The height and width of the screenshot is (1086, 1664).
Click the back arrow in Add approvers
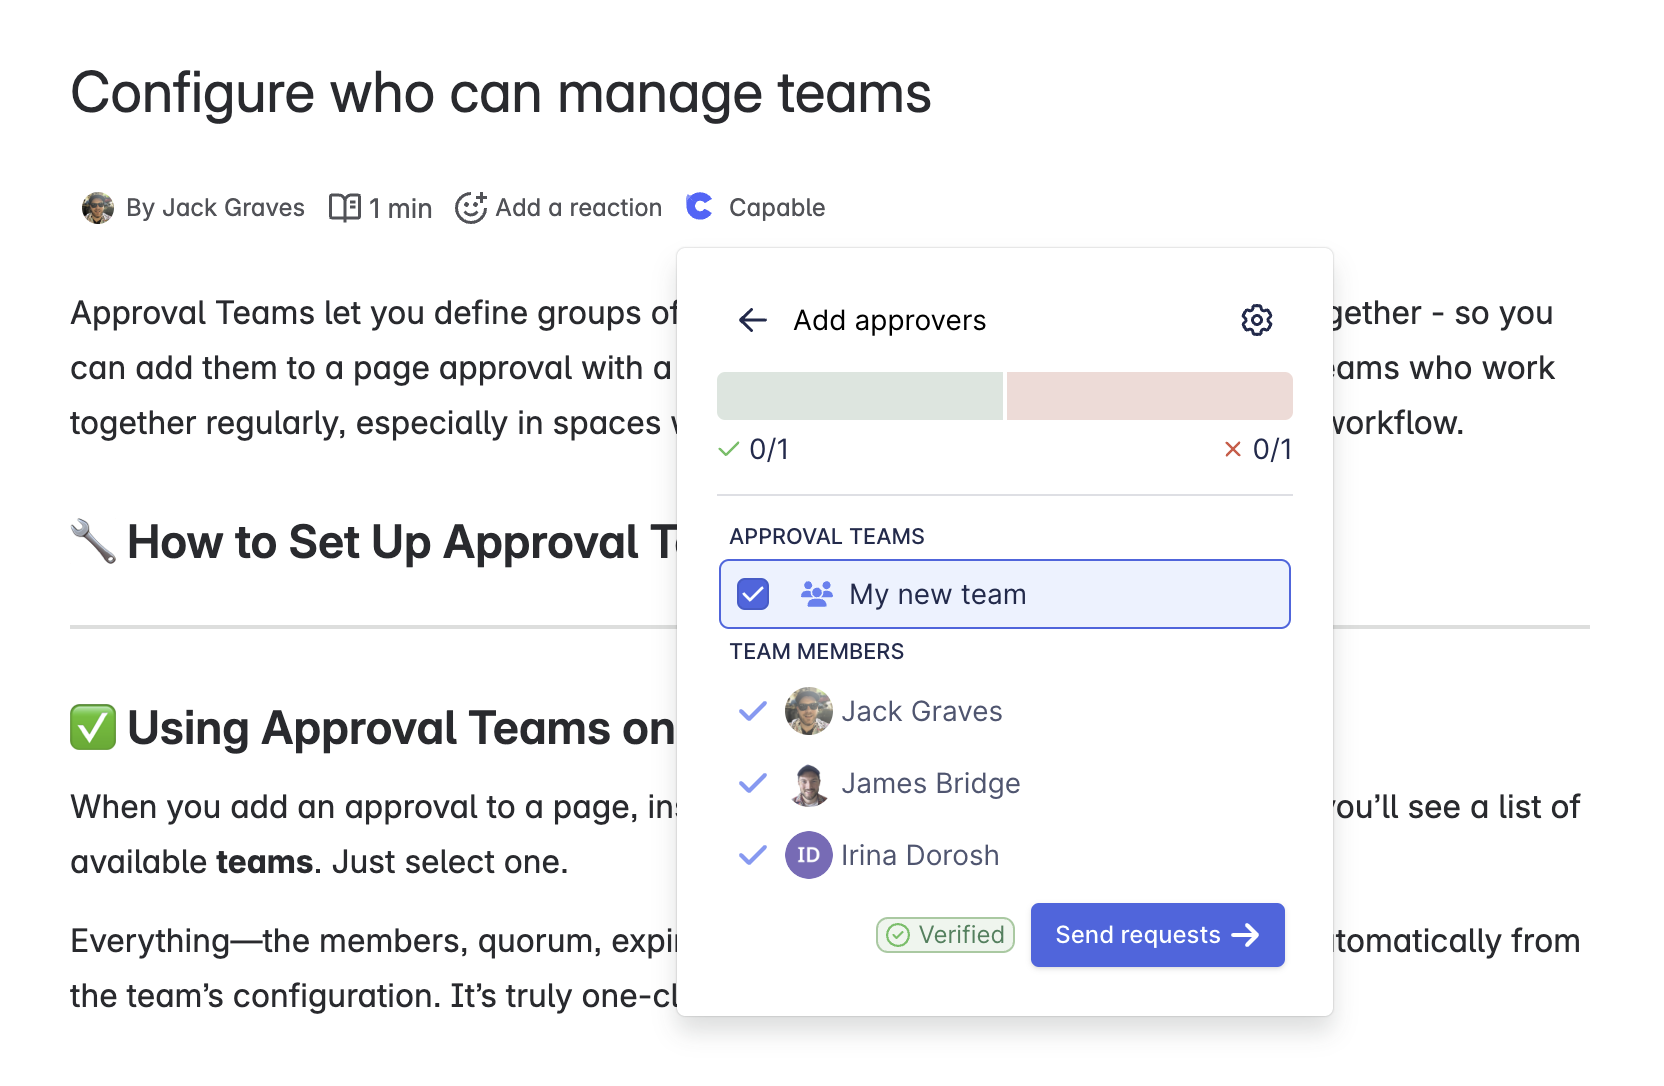[x=752, y=320]
